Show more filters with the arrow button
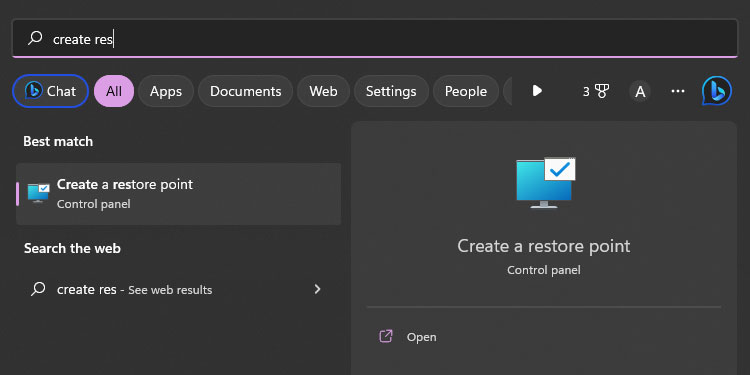 point(537,91)
